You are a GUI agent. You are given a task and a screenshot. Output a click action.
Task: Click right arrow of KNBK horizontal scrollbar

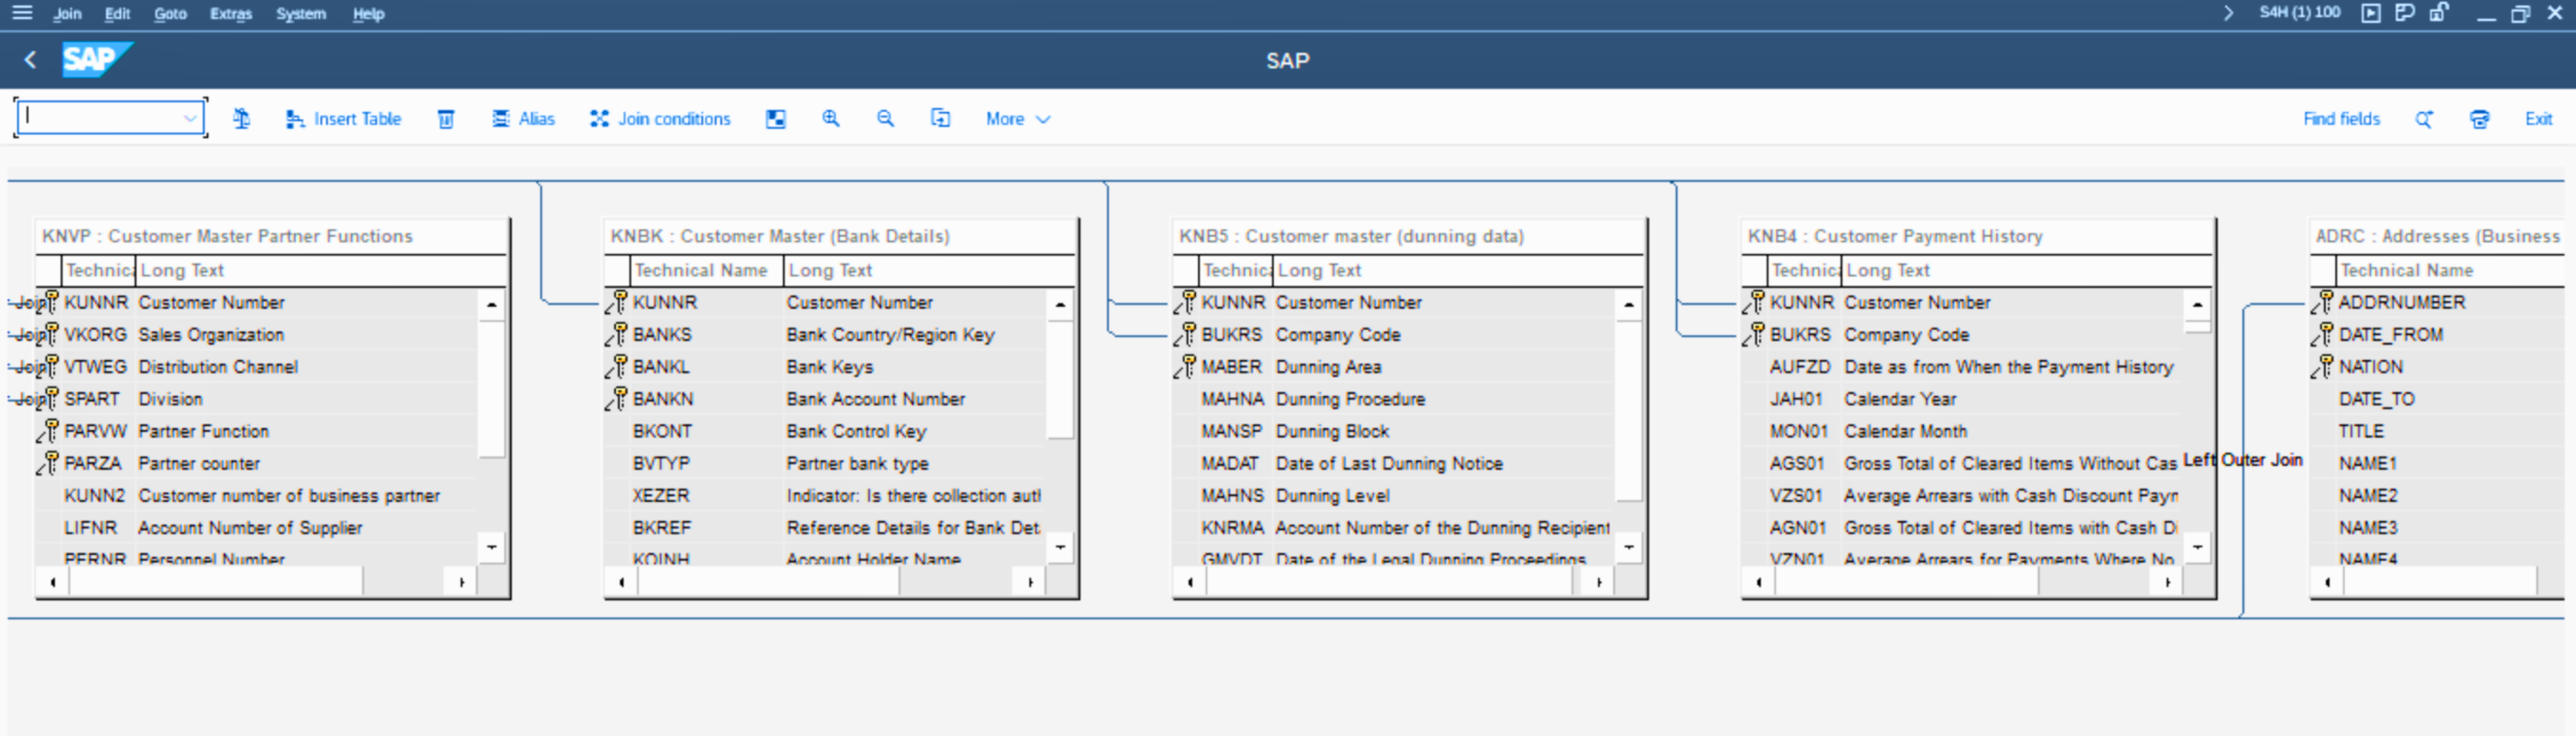coord(1030,582)
